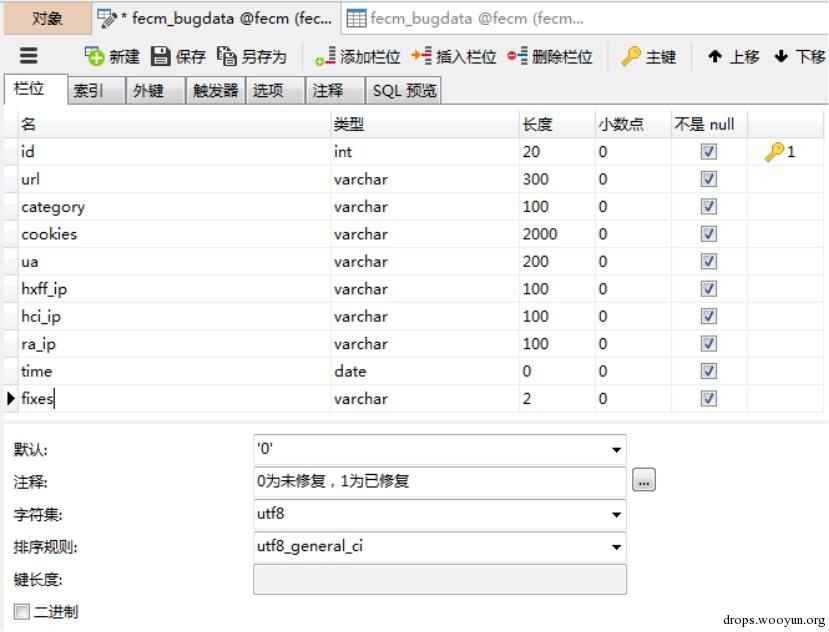The image size is (829, 632).
Task: Expand the 默认 default value dropdown
Action: click(x=616, y=450)
